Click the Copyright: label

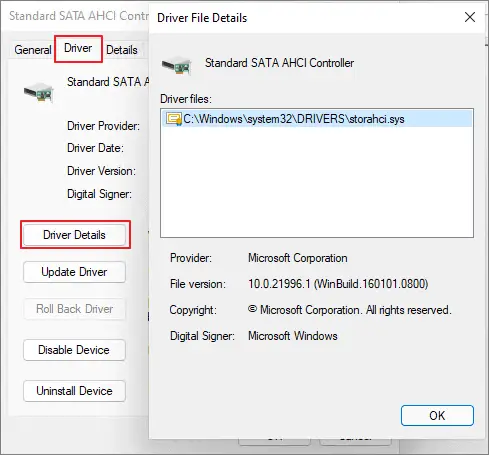(x=193, y=310)
